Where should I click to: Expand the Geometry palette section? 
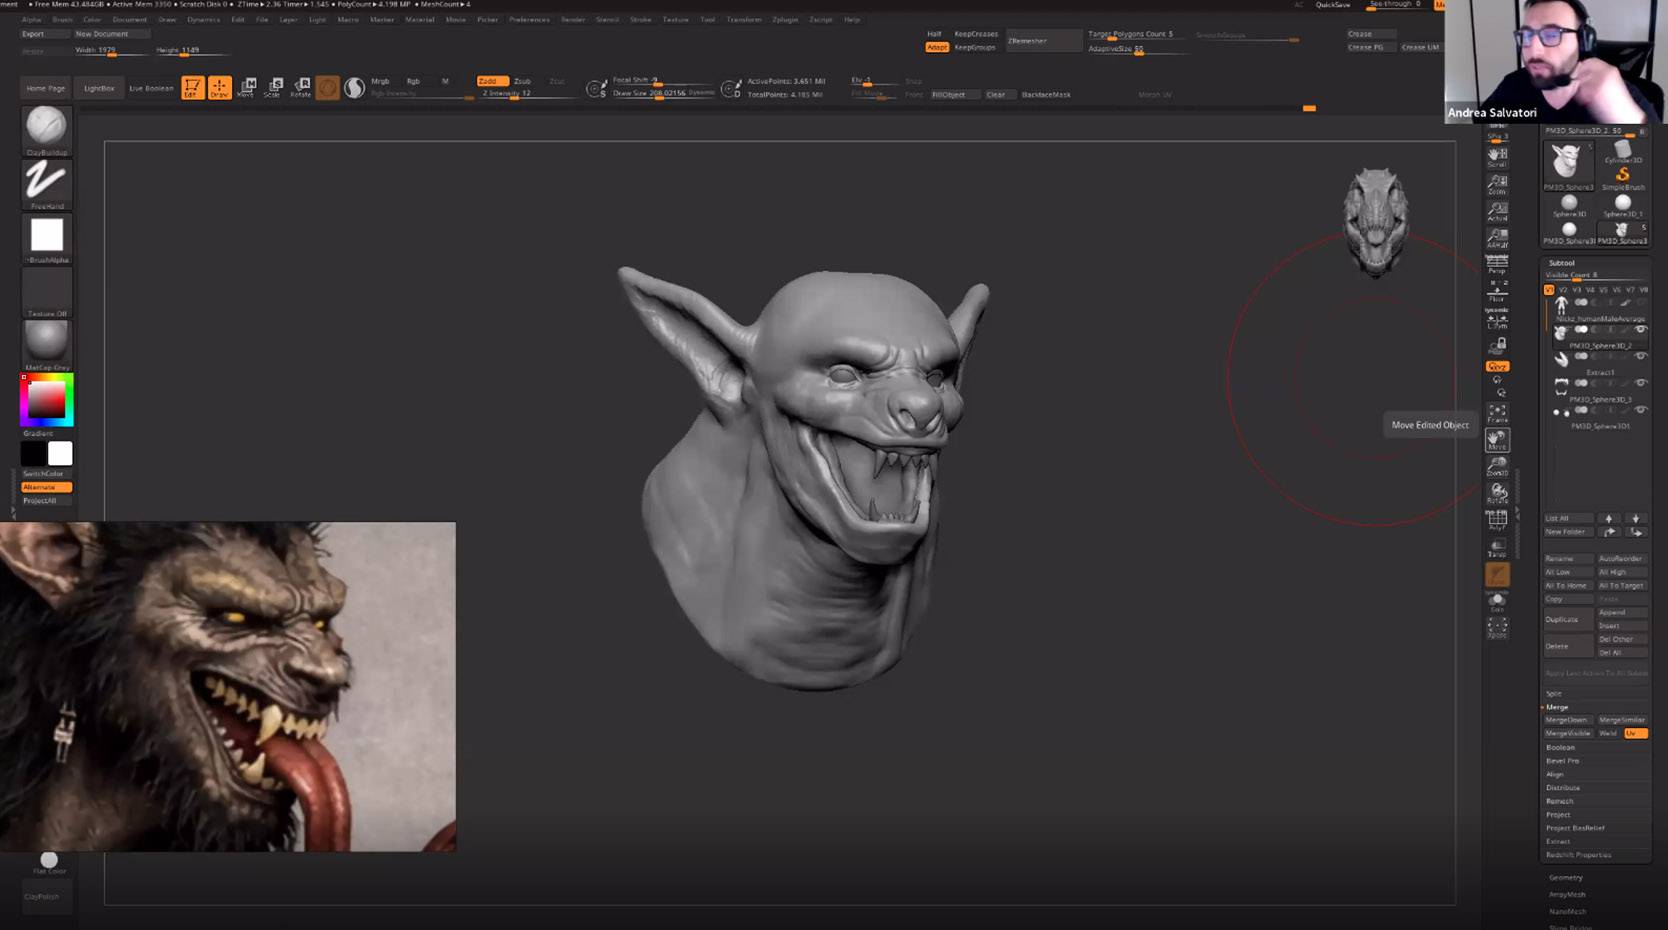pyautogui.click(x=1565, y=877)
